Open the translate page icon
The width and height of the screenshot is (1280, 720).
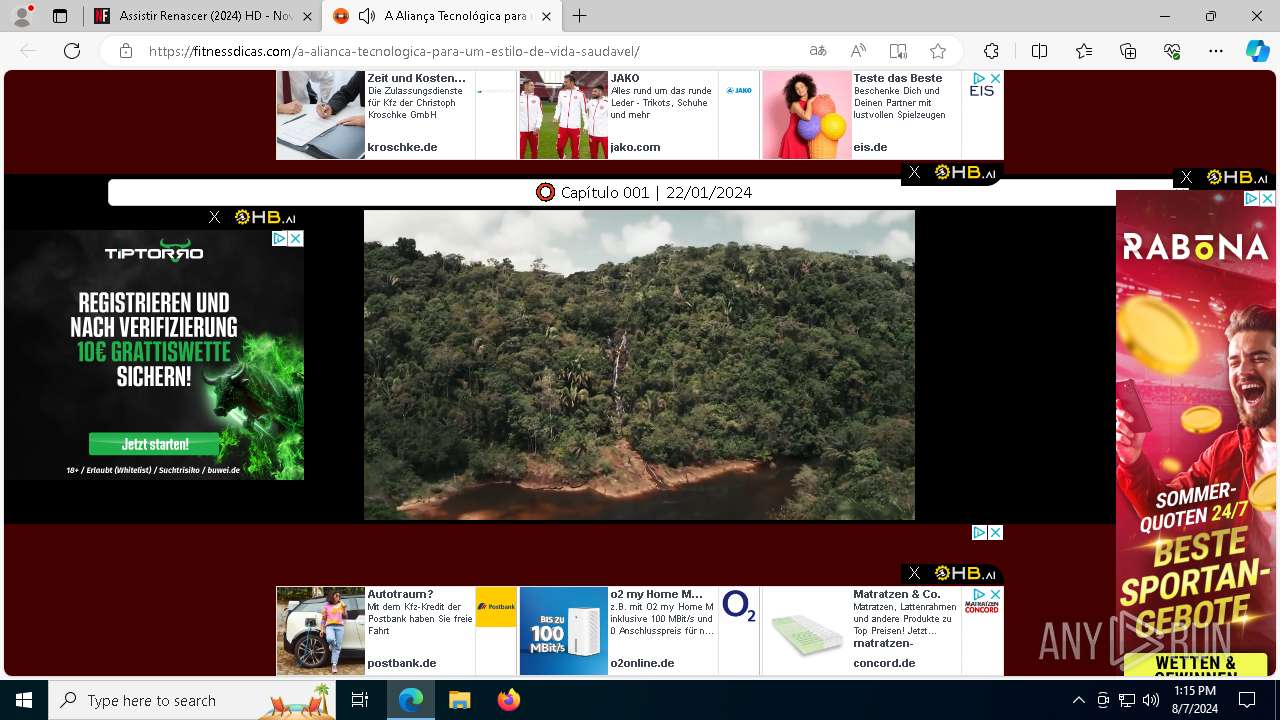(x=818, y=51)
